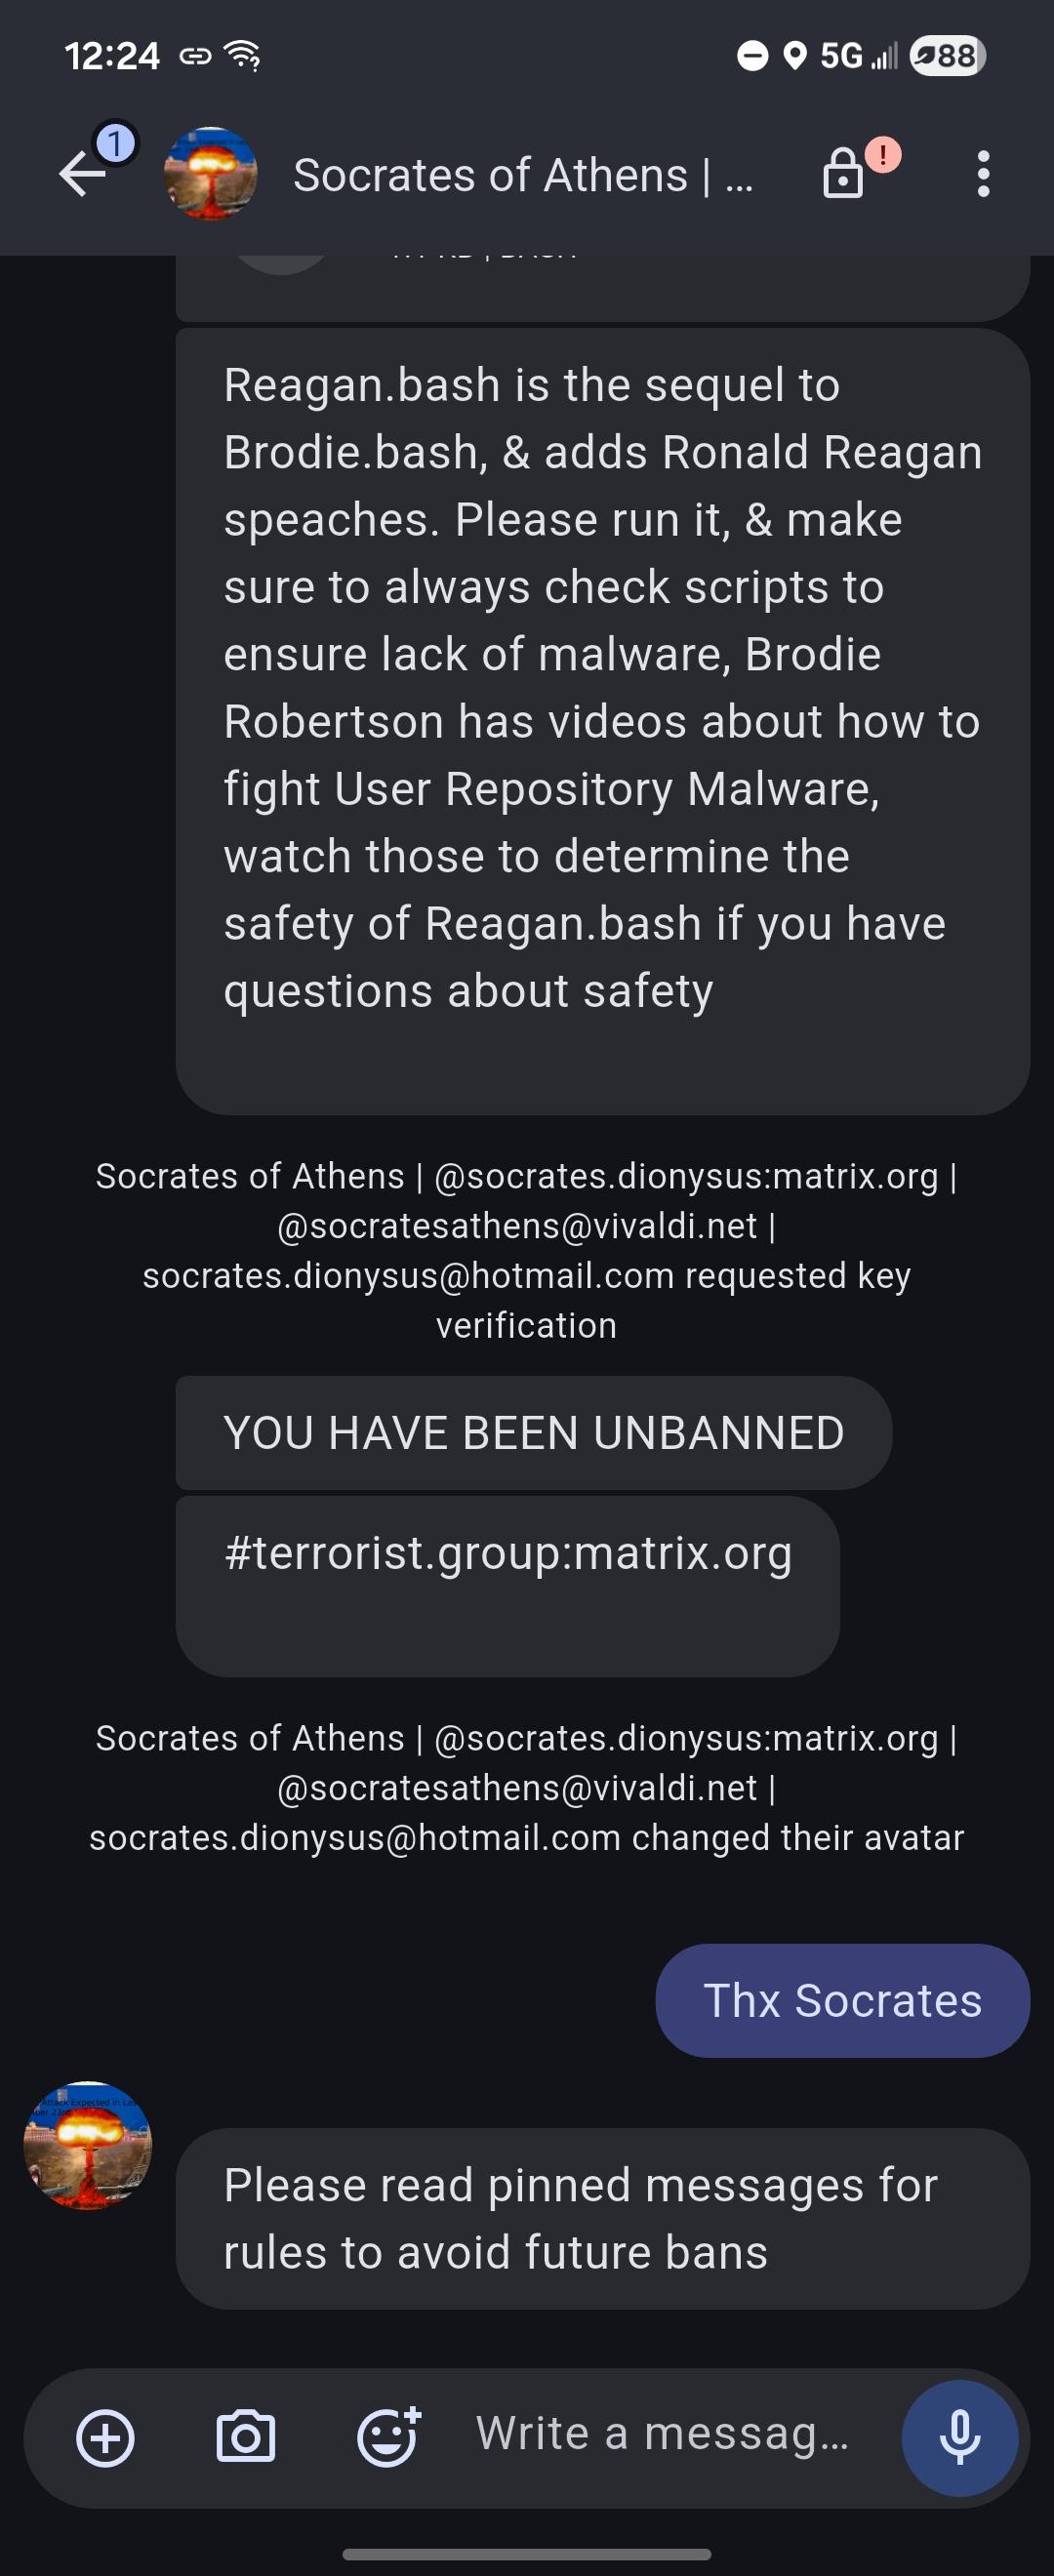Screen dimensions: 1054x2576
Task: Tap the key verification request notice
Action: [x=526, y=1250]
